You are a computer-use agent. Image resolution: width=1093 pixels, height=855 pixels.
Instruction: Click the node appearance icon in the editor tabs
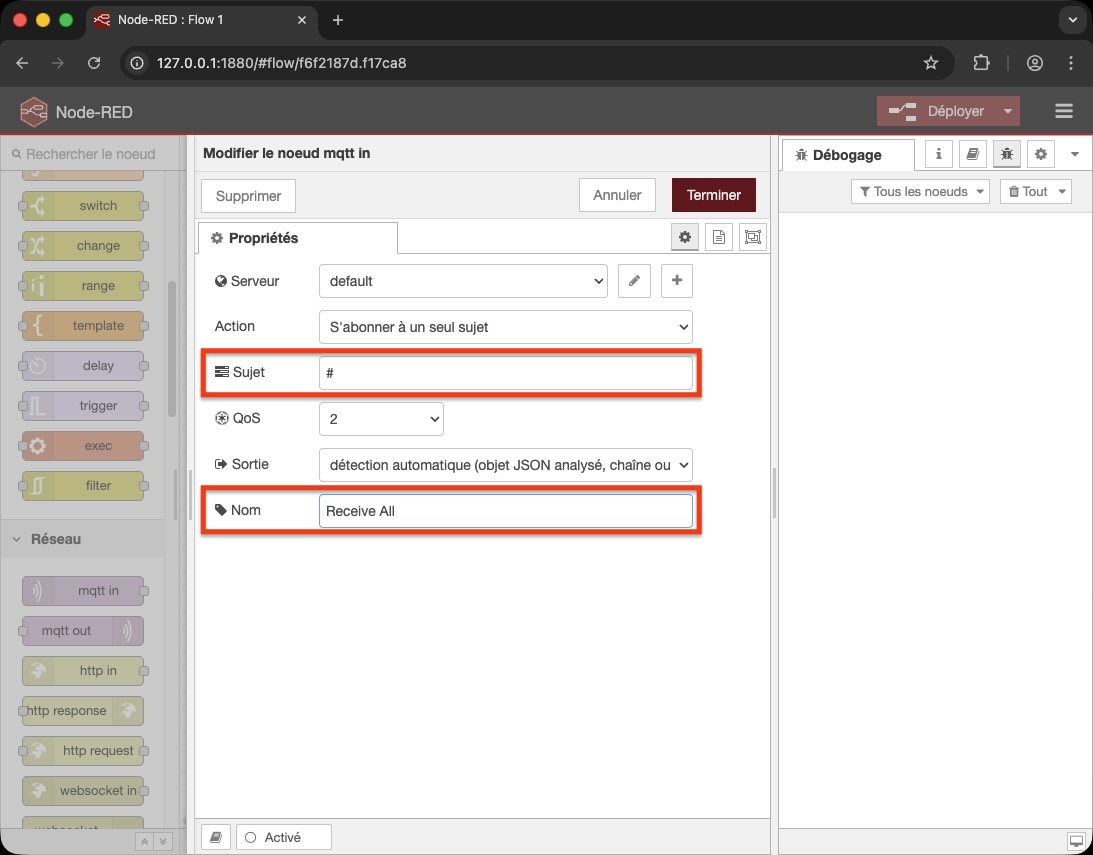752,237
